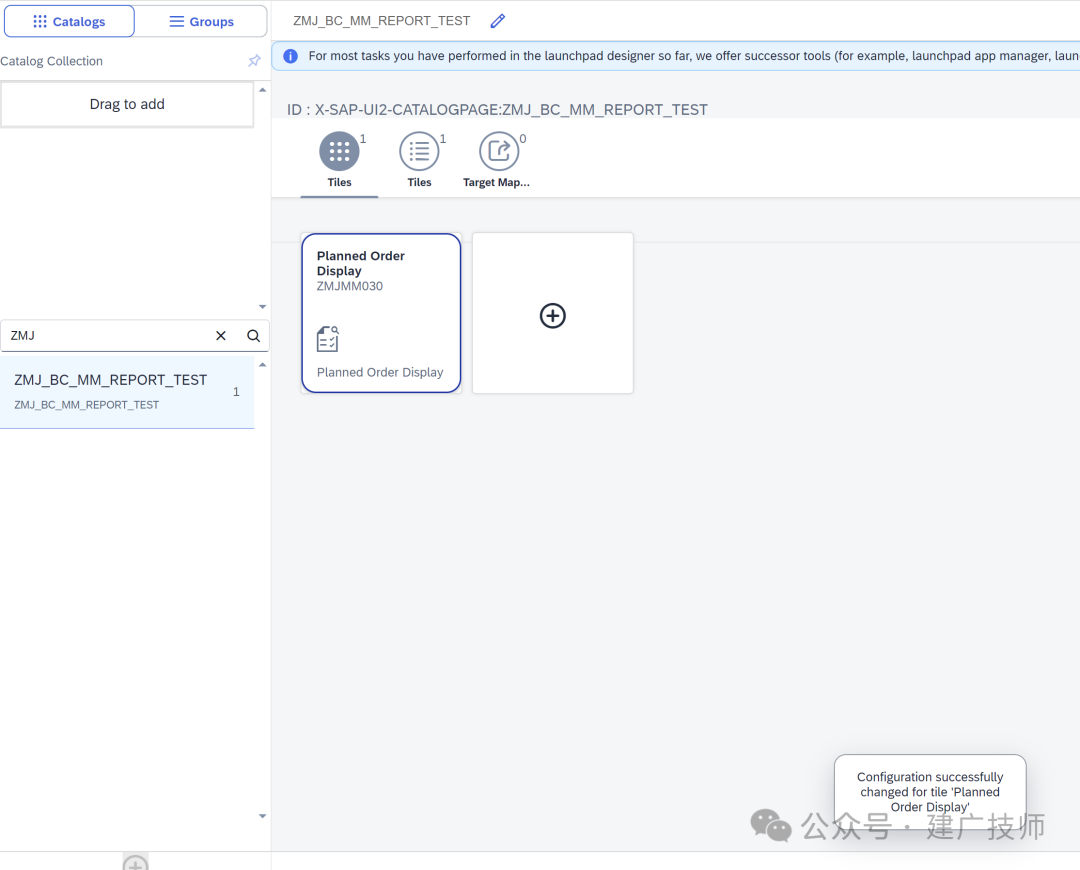Screen dimensions: 1080x870
Task: Run catalog search with magnifier icon
Action: pyautogui.click(x=253, y=335)
